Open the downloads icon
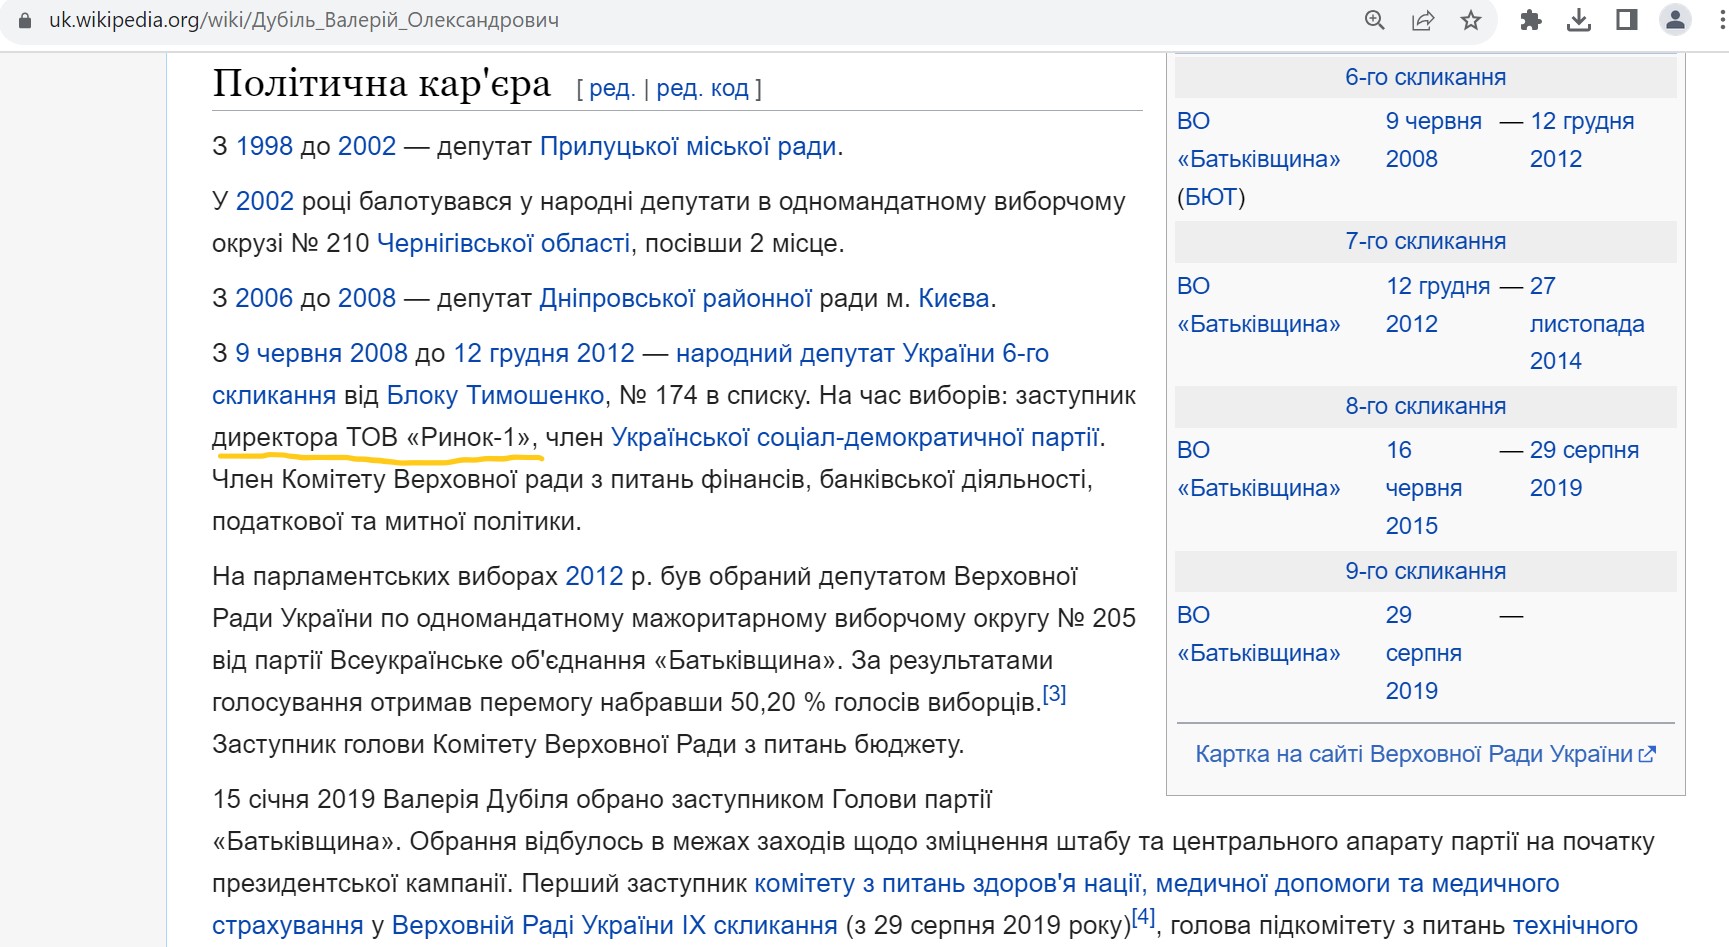1729x947 pixels. pos(1578,20)
